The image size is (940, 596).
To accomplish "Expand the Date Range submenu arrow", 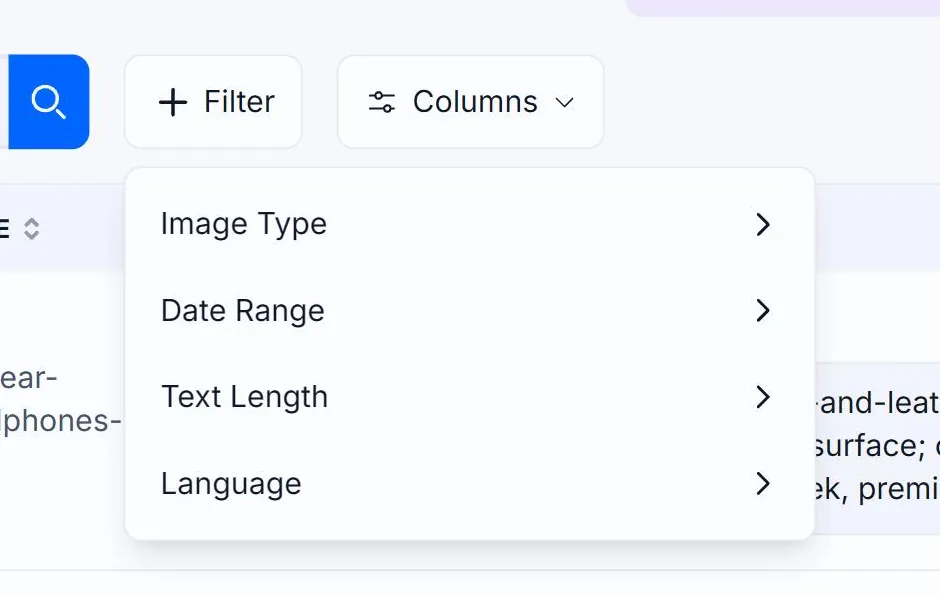I will tap(763, 311).
